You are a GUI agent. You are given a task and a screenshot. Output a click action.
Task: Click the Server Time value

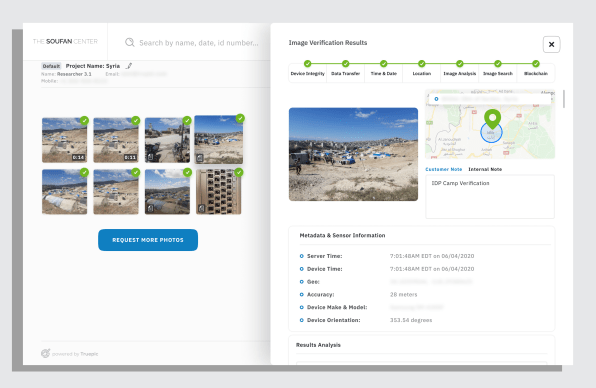(x=432, y=256)
